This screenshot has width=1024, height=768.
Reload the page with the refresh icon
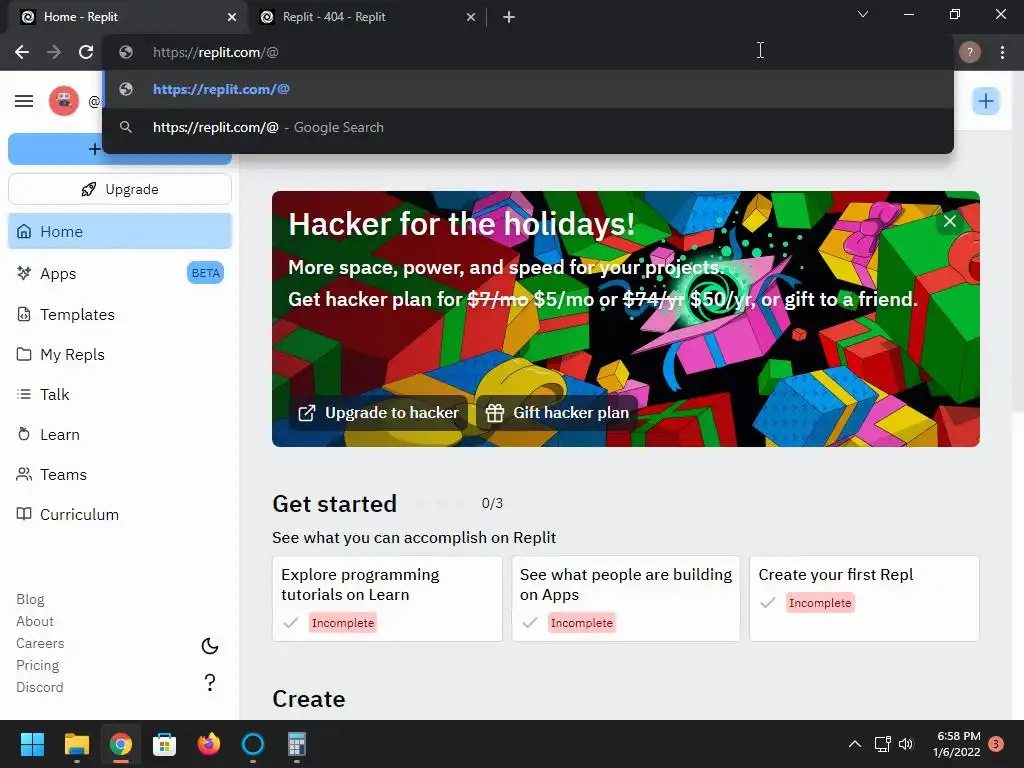pos(86,52)
